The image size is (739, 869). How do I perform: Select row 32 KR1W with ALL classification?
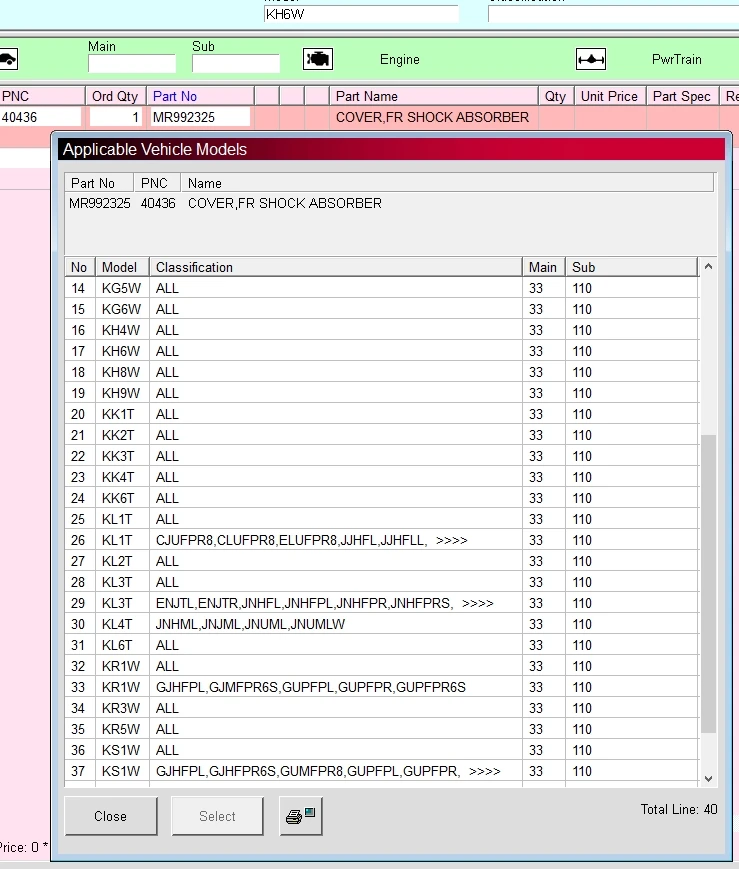(x=381, y=666)
